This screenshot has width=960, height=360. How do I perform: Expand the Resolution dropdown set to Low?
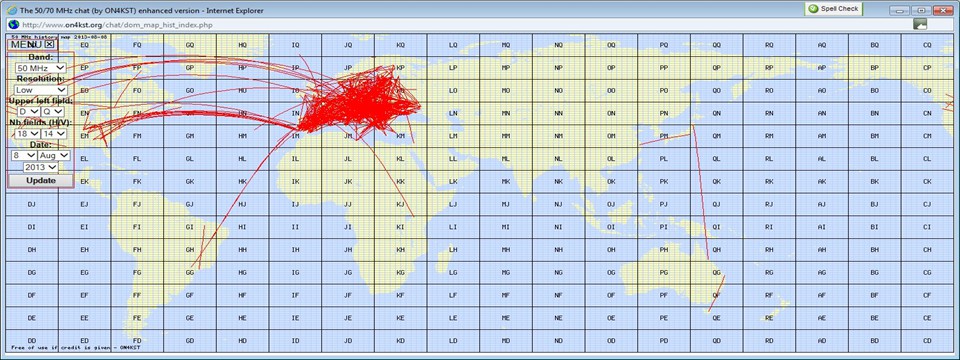tap(41, 89)
